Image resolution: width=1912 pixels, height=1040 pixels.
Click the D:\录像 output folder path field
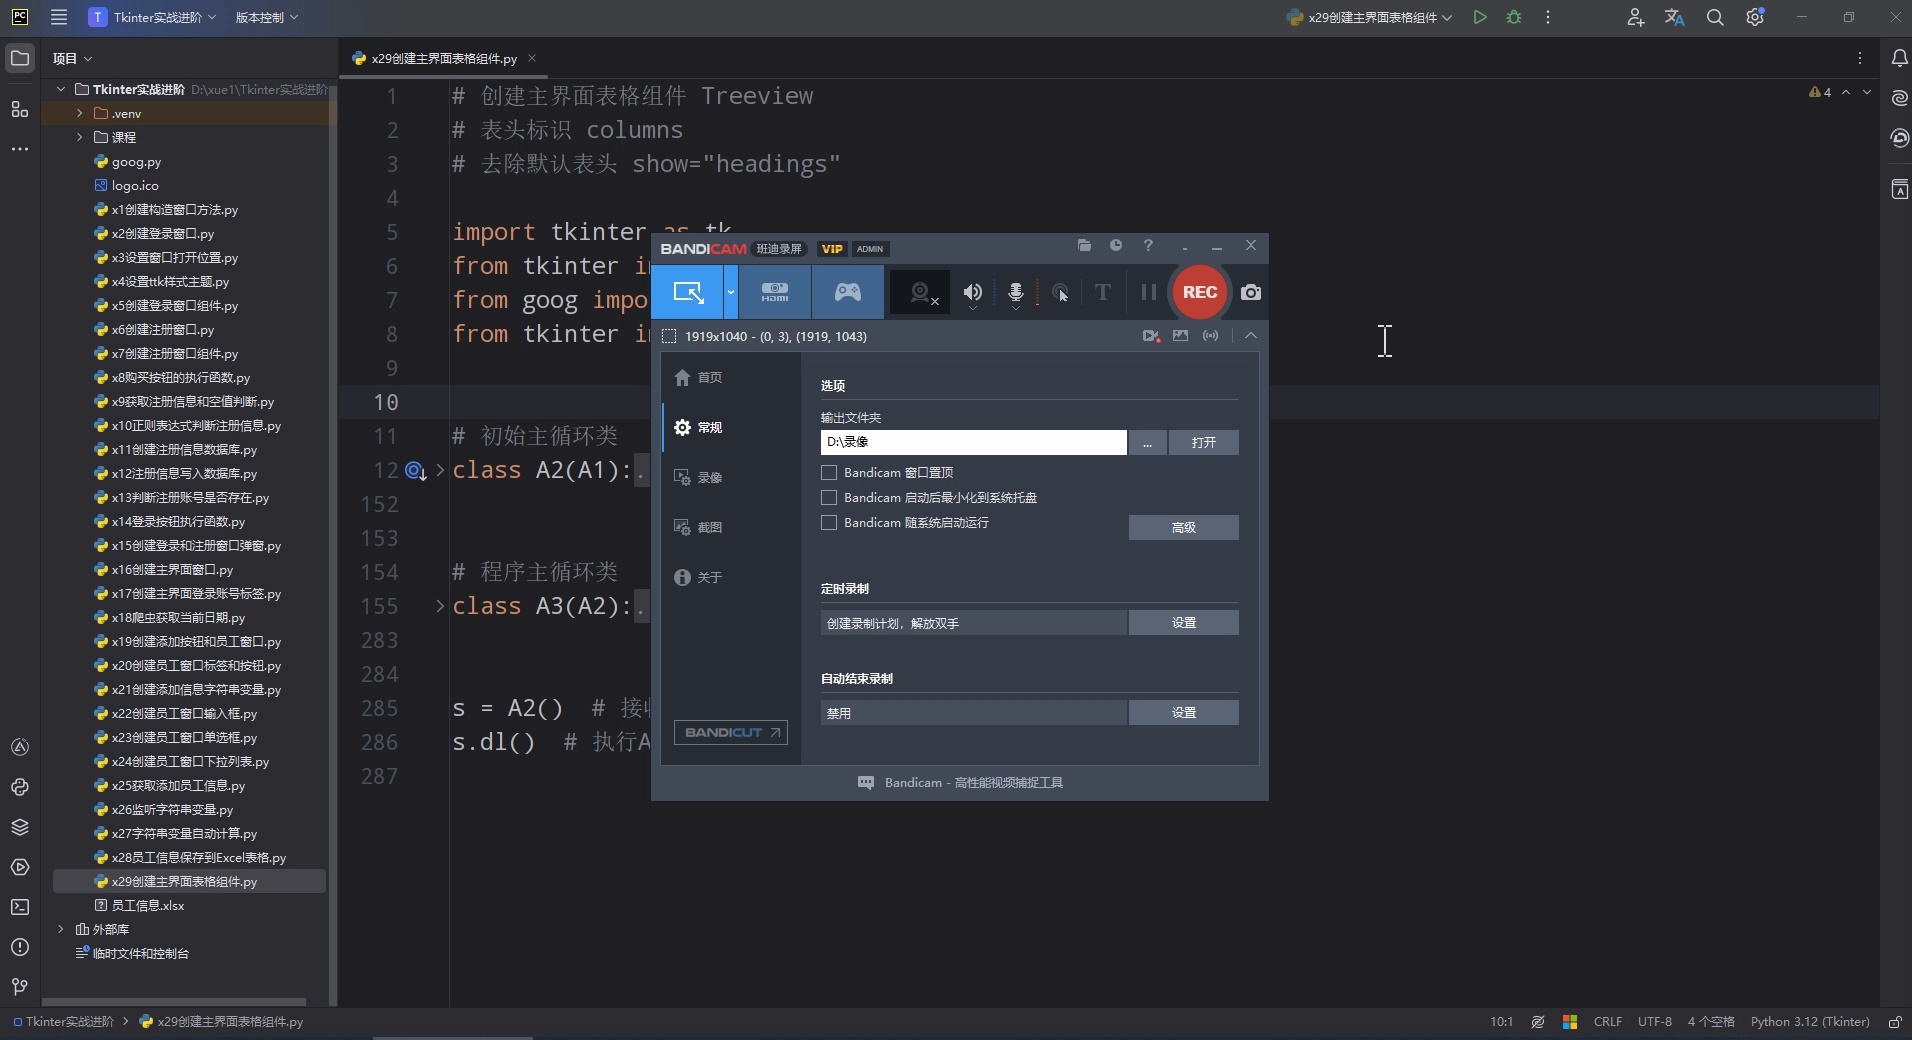970,443
